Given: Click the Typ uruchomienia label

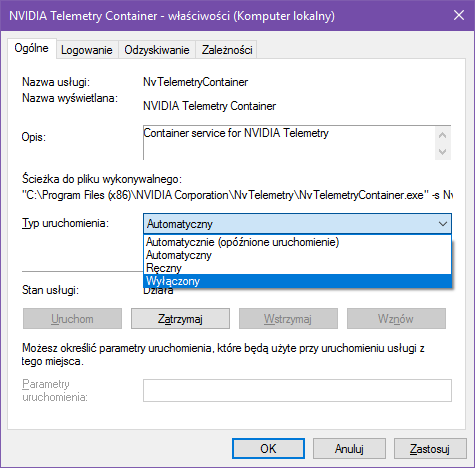Looking at the screenshot, I should (65, 223).
